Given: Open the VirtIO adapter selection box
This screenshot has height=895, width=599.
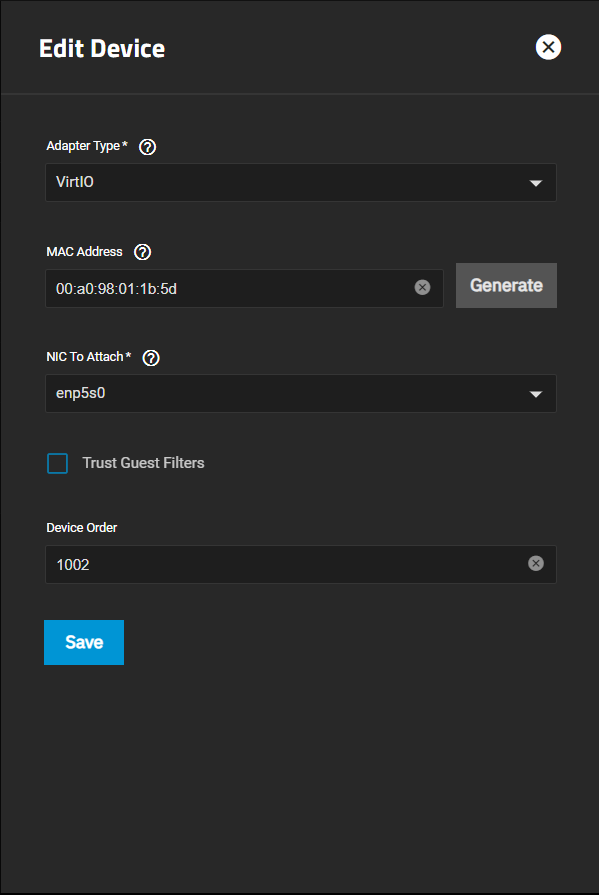Looking at the screenshot, I should click(301, 182).
